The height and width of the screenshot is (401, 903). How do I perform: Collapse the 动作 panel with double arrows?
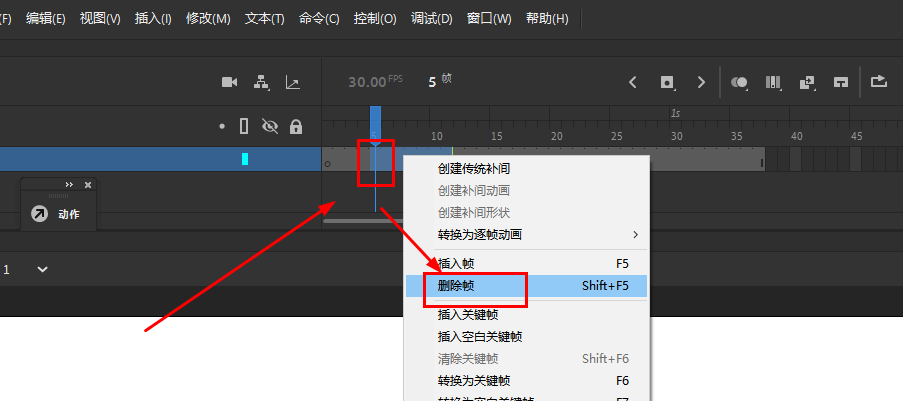(69, 184)
